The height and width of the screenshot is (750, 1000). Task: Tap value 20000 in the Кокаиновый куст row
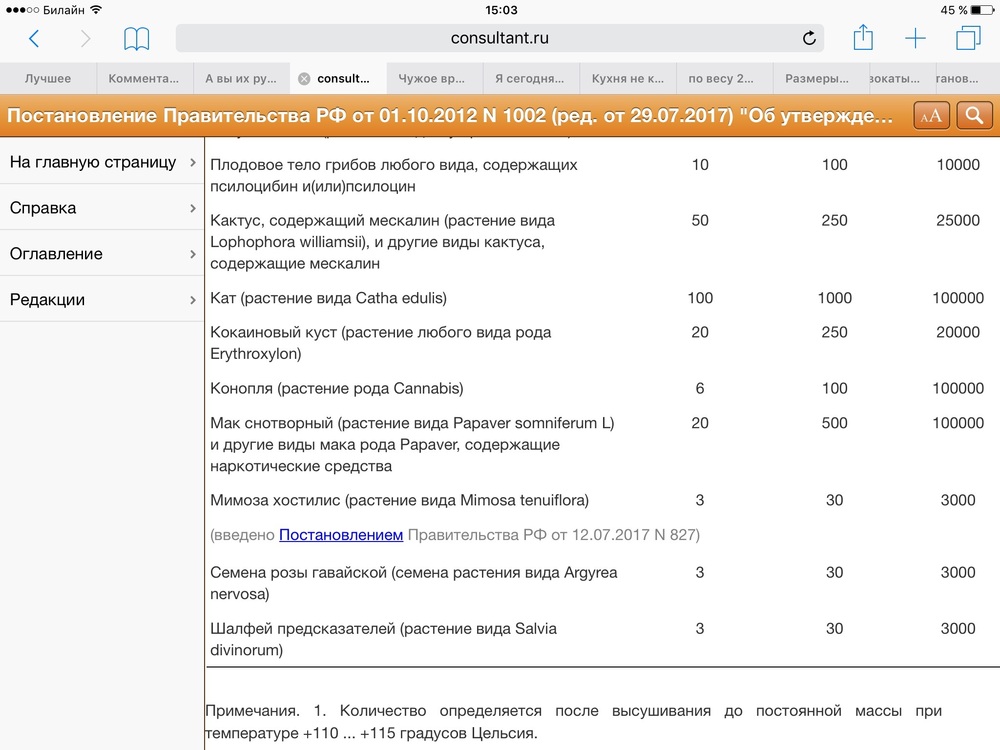958,332
